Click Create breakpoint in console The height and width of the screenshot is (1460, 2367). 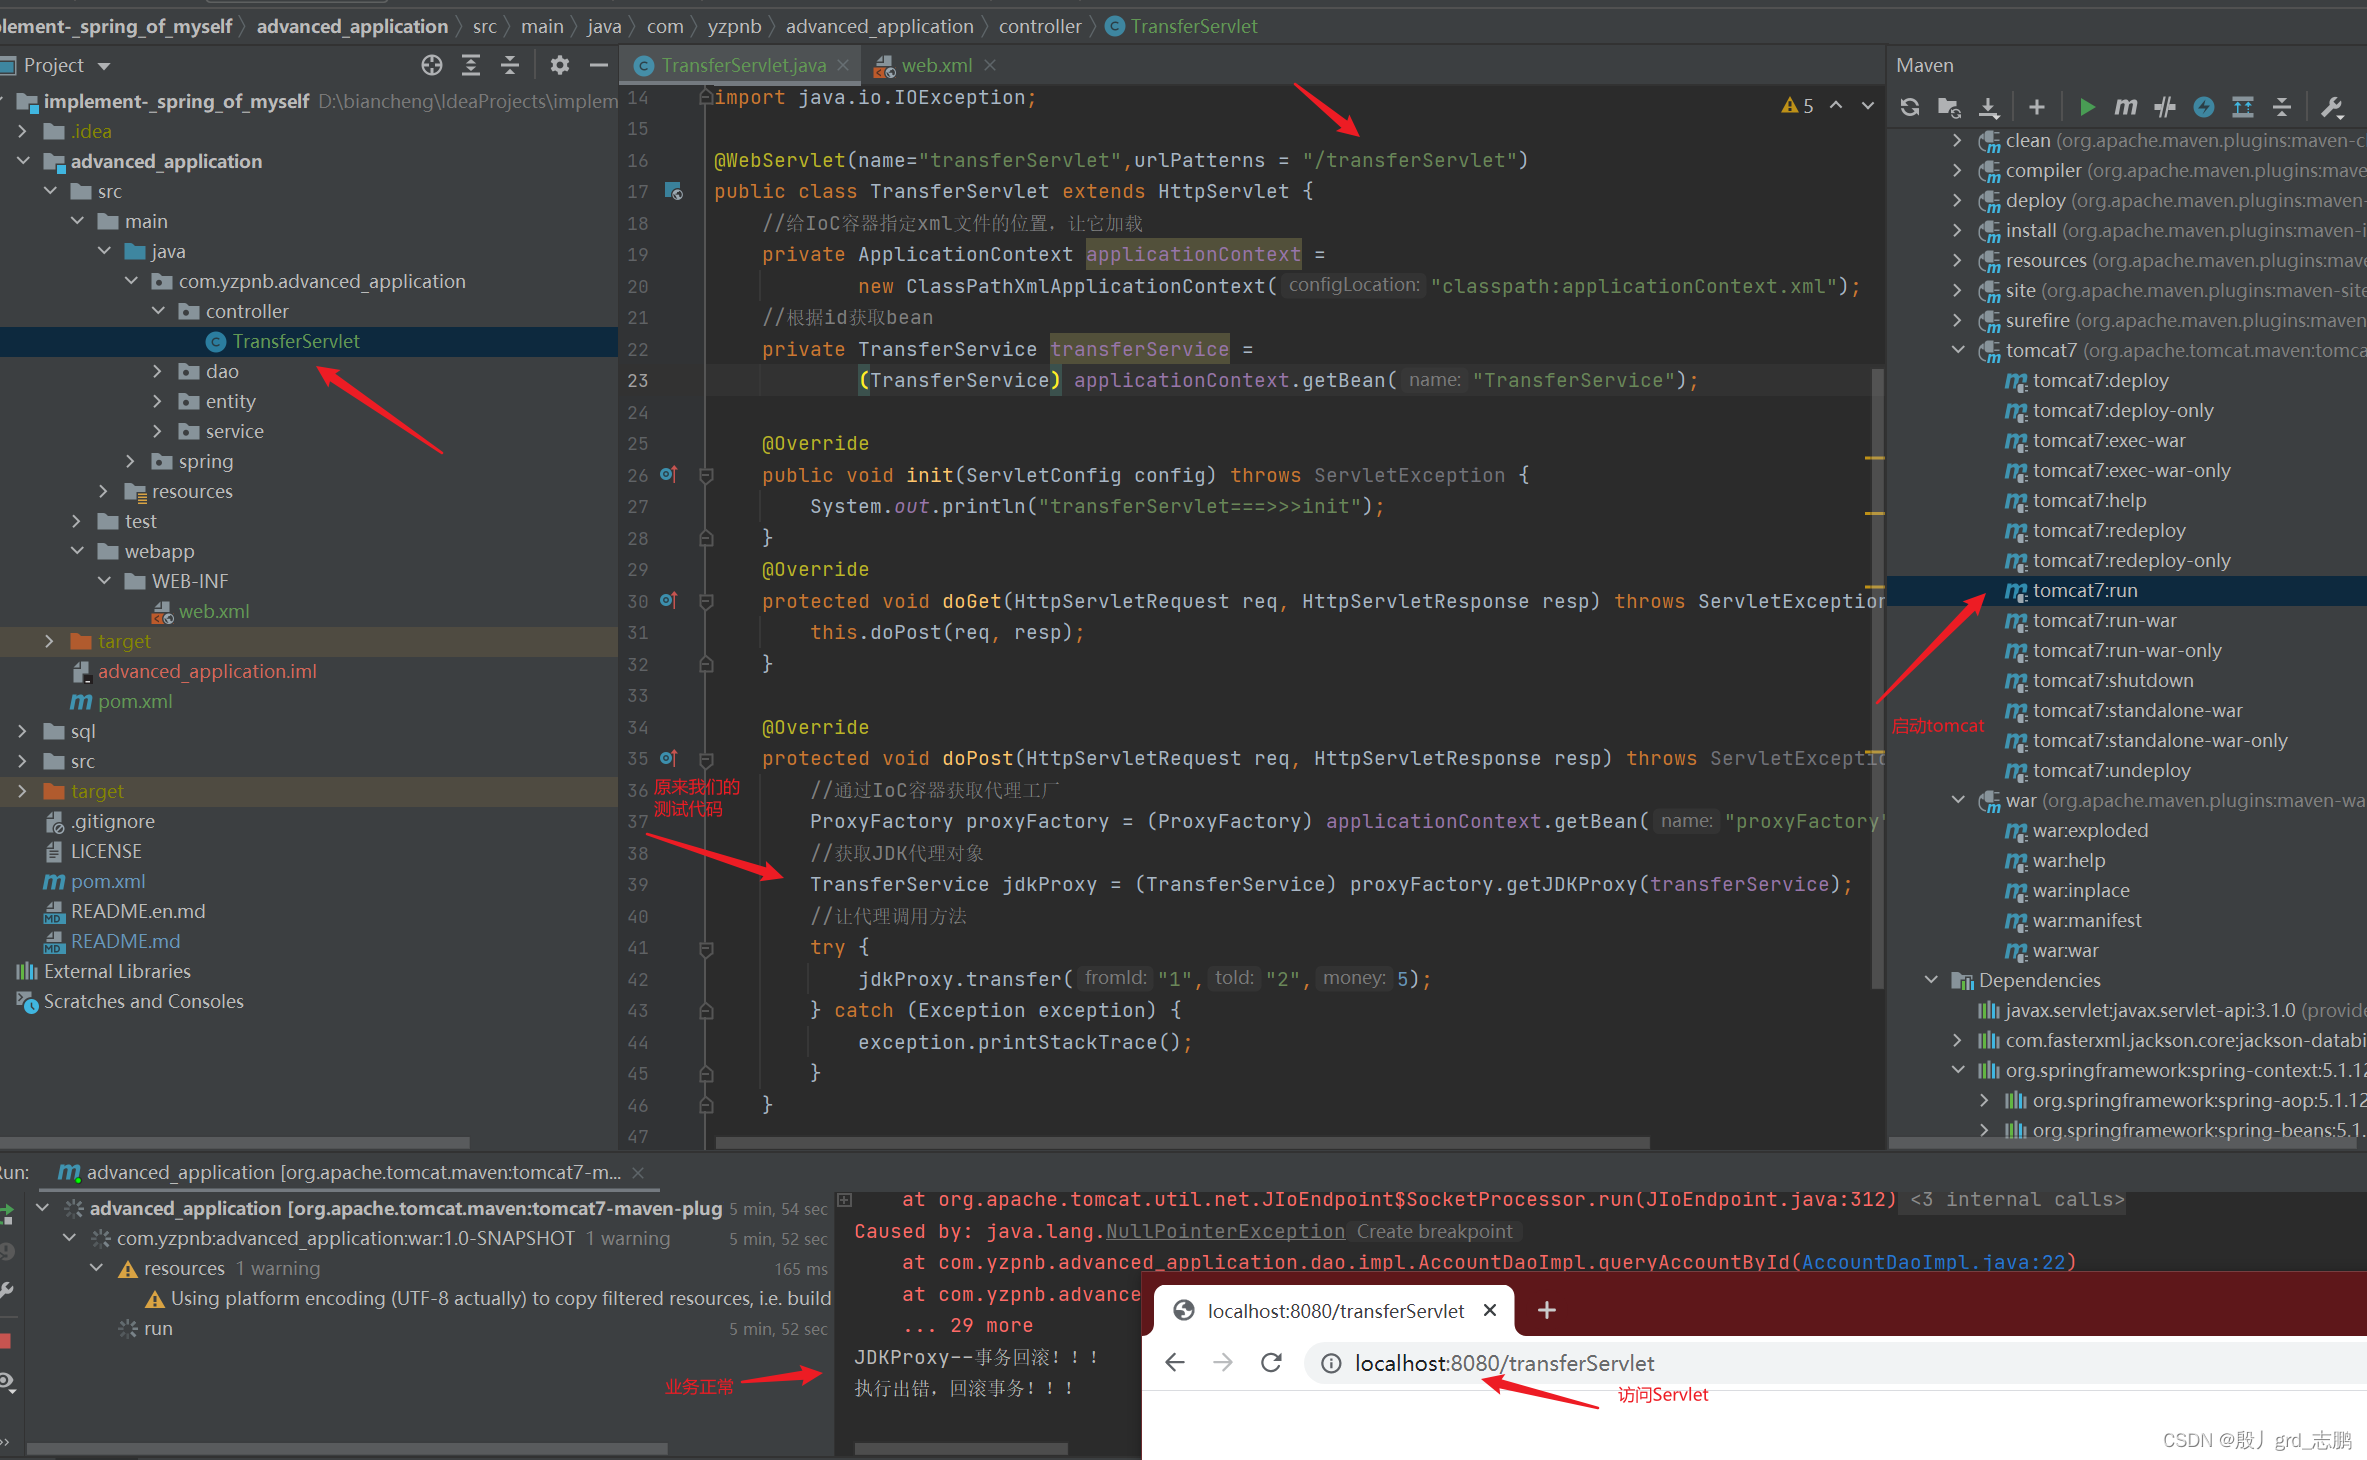1434,1232
